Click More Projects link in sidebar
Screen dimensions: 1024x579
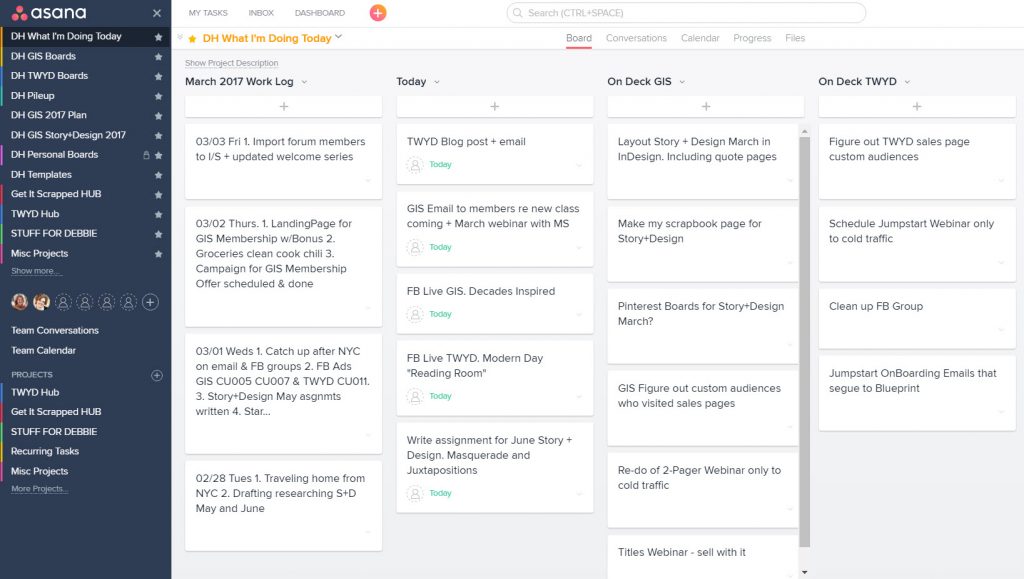[39, 489]
